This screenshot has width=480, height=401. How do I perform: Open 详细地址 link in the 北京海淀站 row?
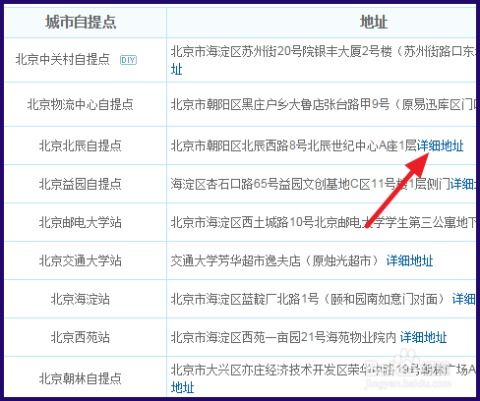(464, 299)
